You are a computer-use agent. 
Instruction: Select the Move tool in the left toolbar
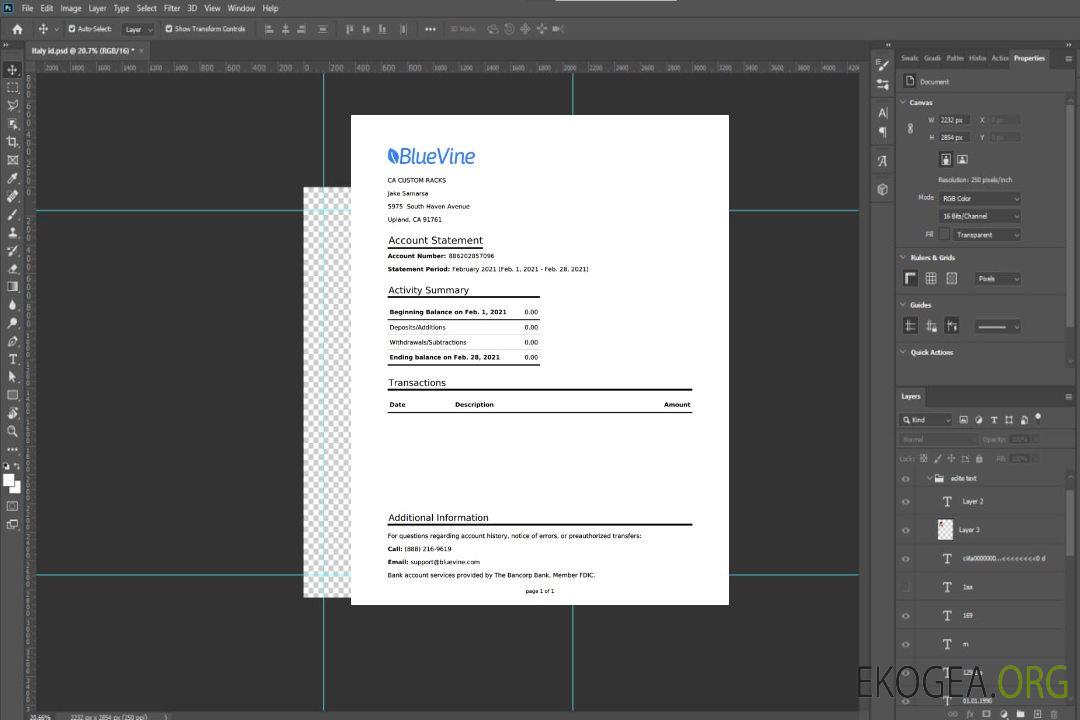[x=12, y=70]
